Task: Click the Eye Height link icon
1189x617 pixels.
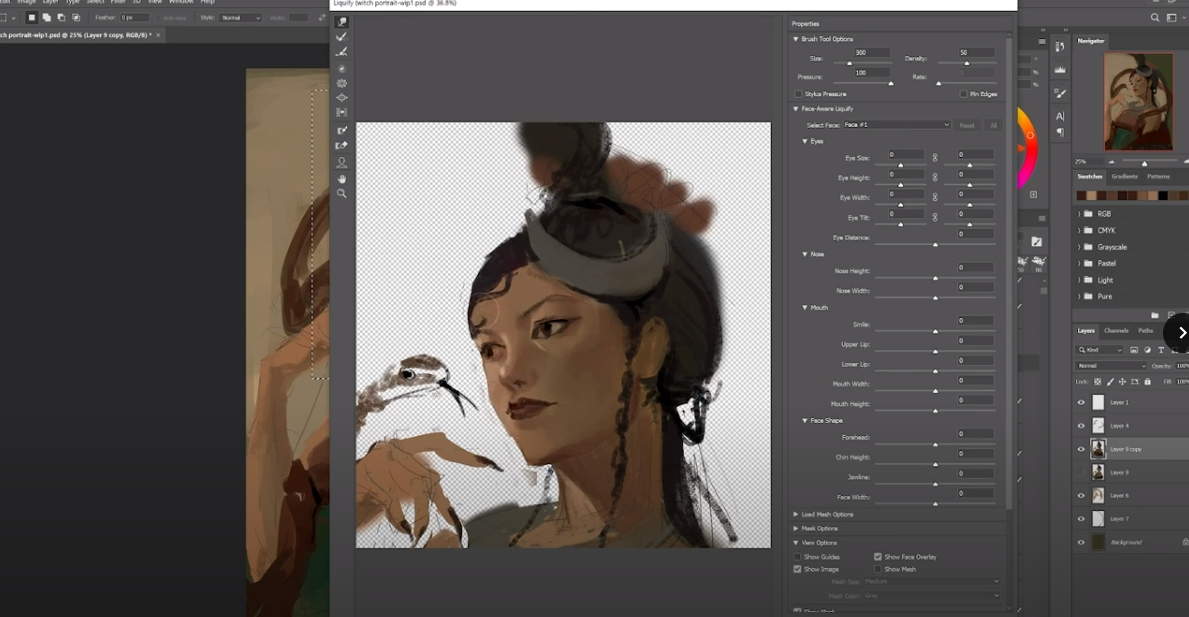Action: coord(935,177)
